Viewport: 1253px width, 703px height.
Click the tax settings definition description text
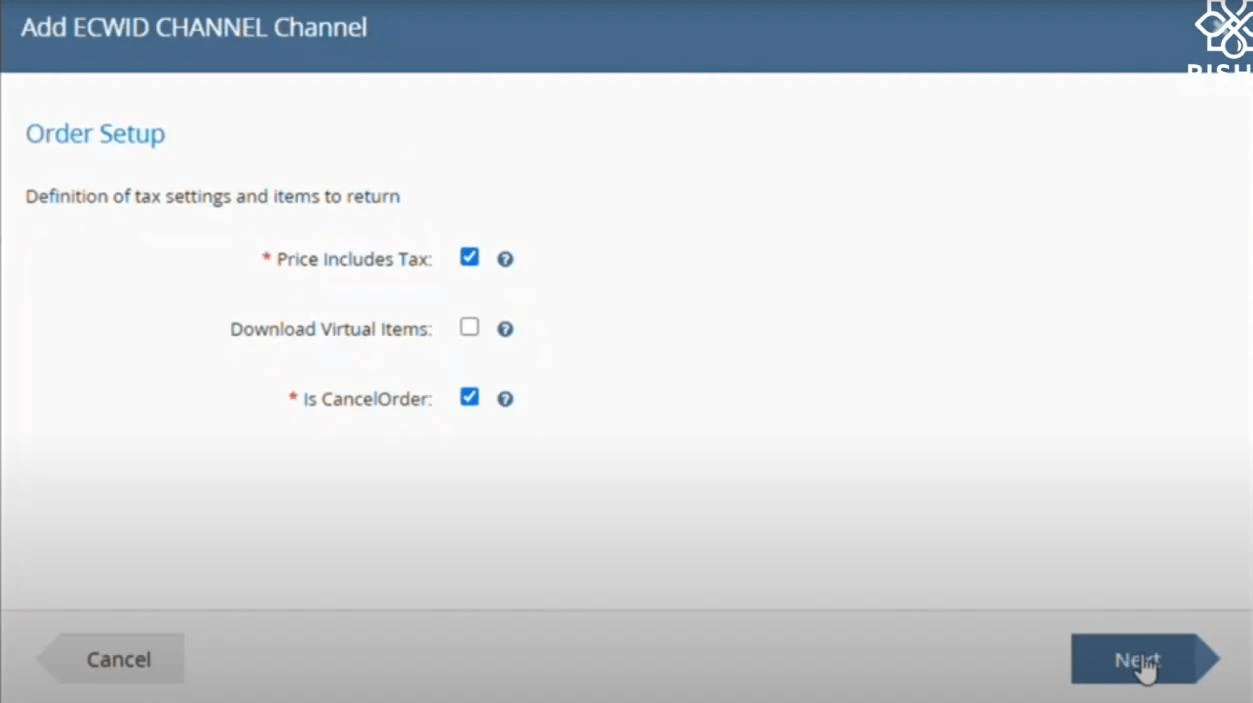(x=212, y=197)
